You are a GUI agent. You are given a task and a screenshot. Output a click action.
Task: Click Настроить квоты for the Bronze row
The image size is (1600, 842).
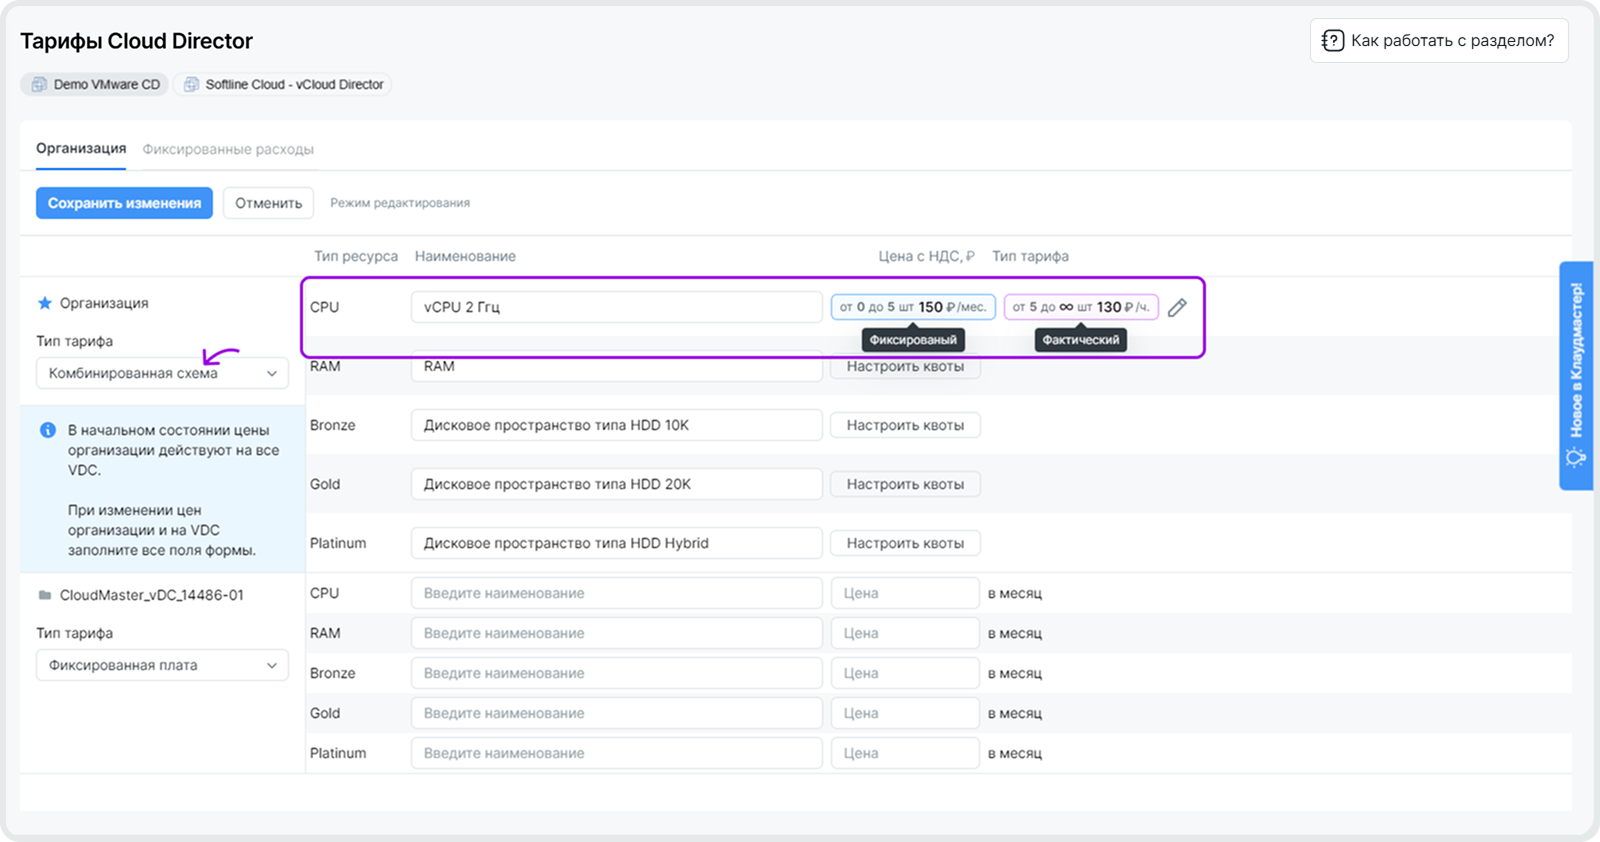tap(905, 425)
